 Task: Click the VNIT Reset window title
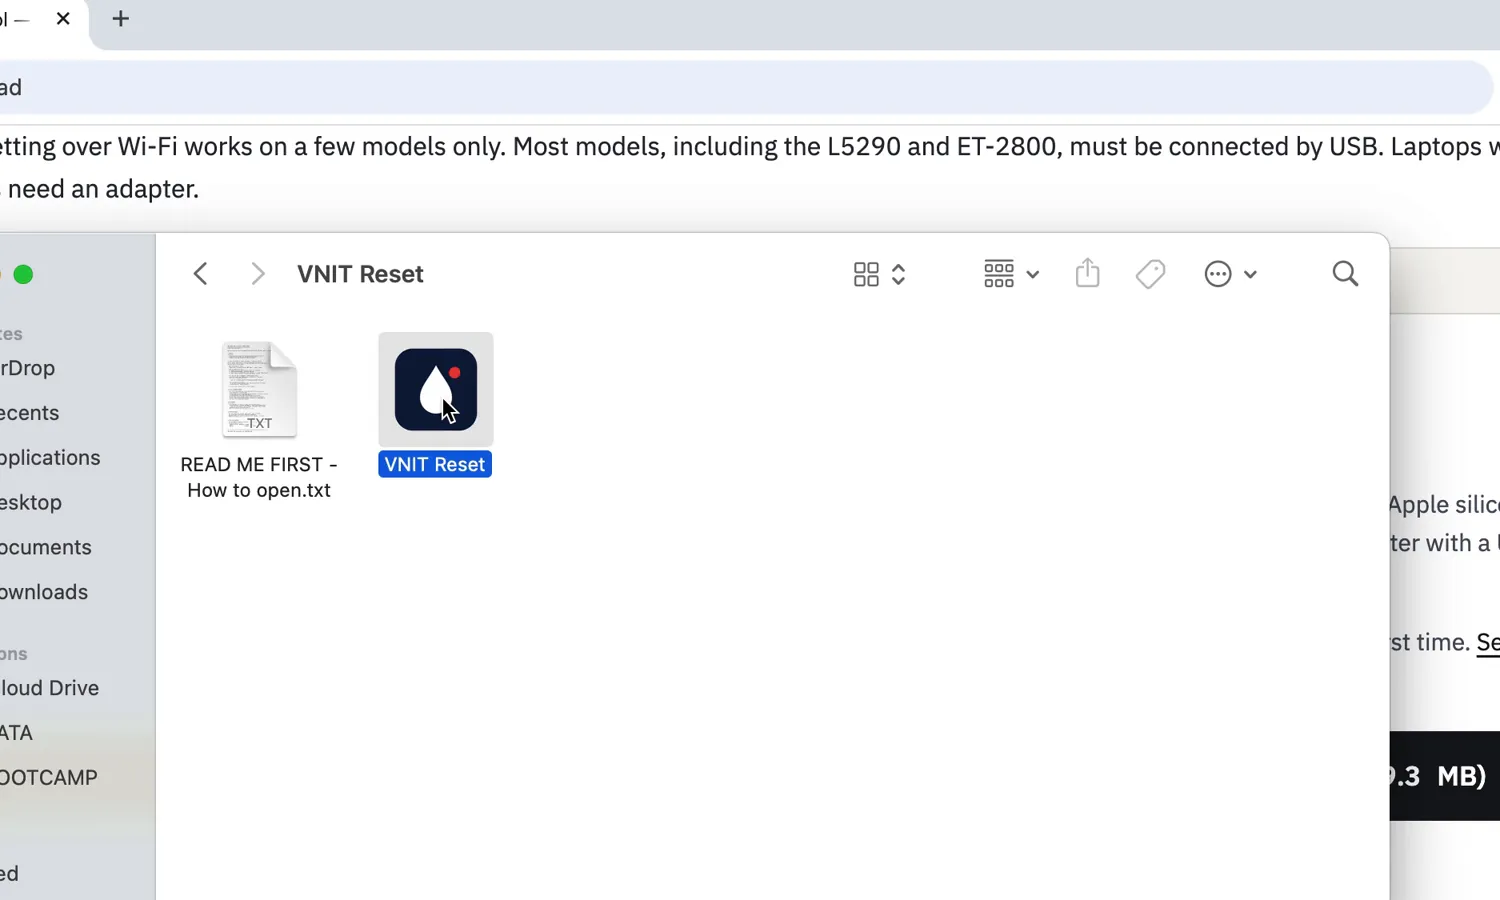360,274
